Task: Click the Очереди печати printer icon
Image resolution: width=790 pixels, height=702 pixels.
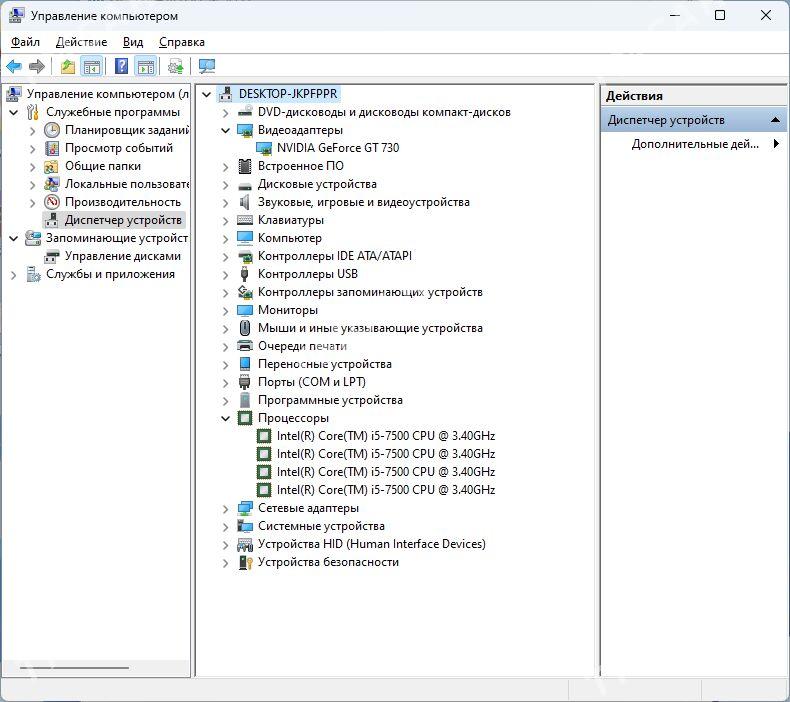Action: (x=245, y=346)
